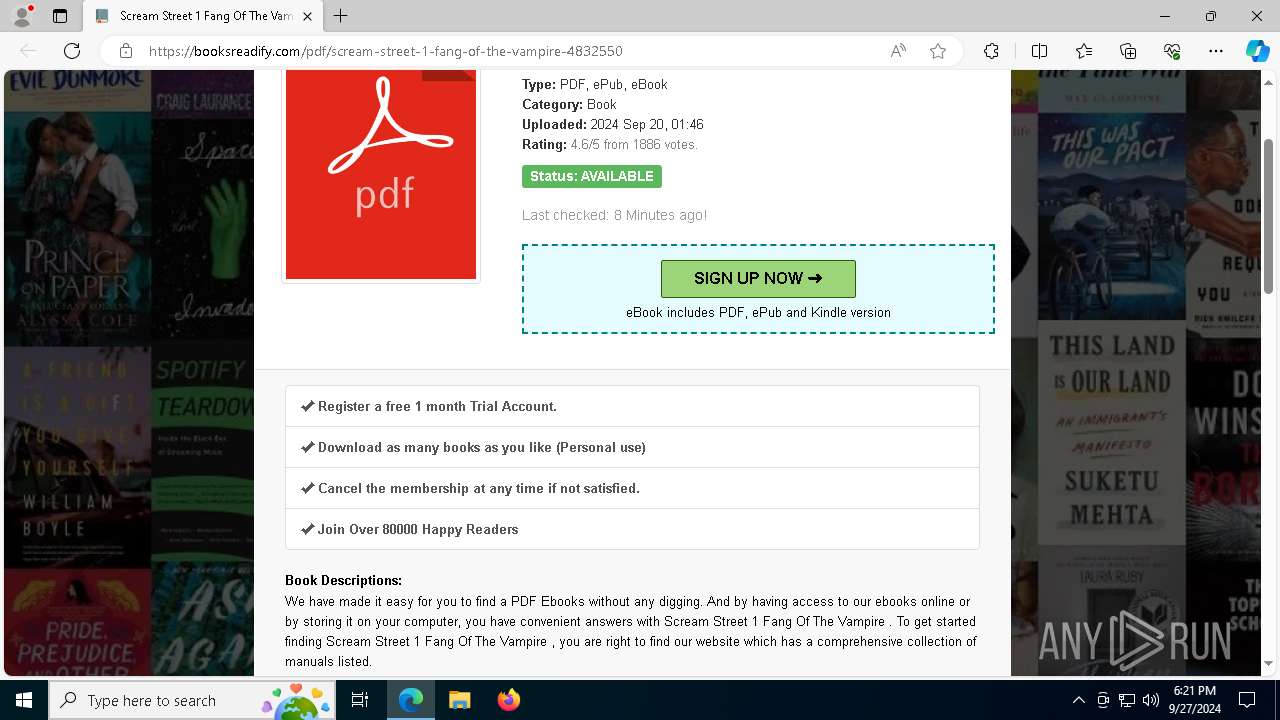Click the SIGN UP NOW button
1280x720 pixels.
point(758,278)
